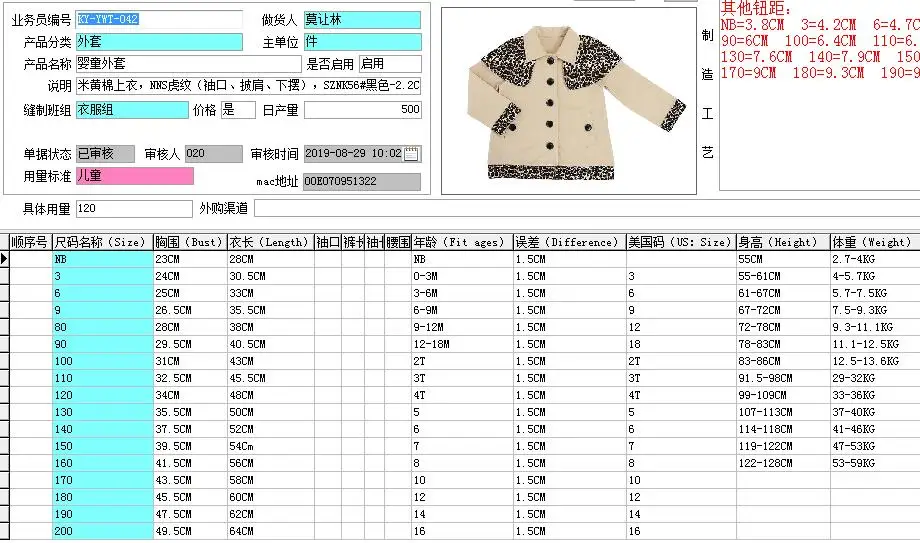920x543 pixels.
Task: Click fit ages cell 0-3M
Action: click(x=462, y=276)
